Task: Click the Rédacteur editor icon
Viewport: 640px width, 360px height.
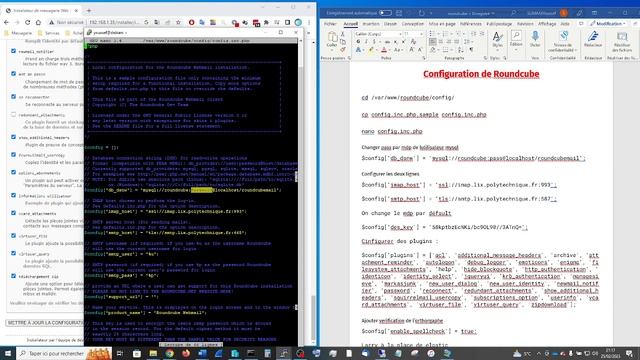Action: pos(593,37)
